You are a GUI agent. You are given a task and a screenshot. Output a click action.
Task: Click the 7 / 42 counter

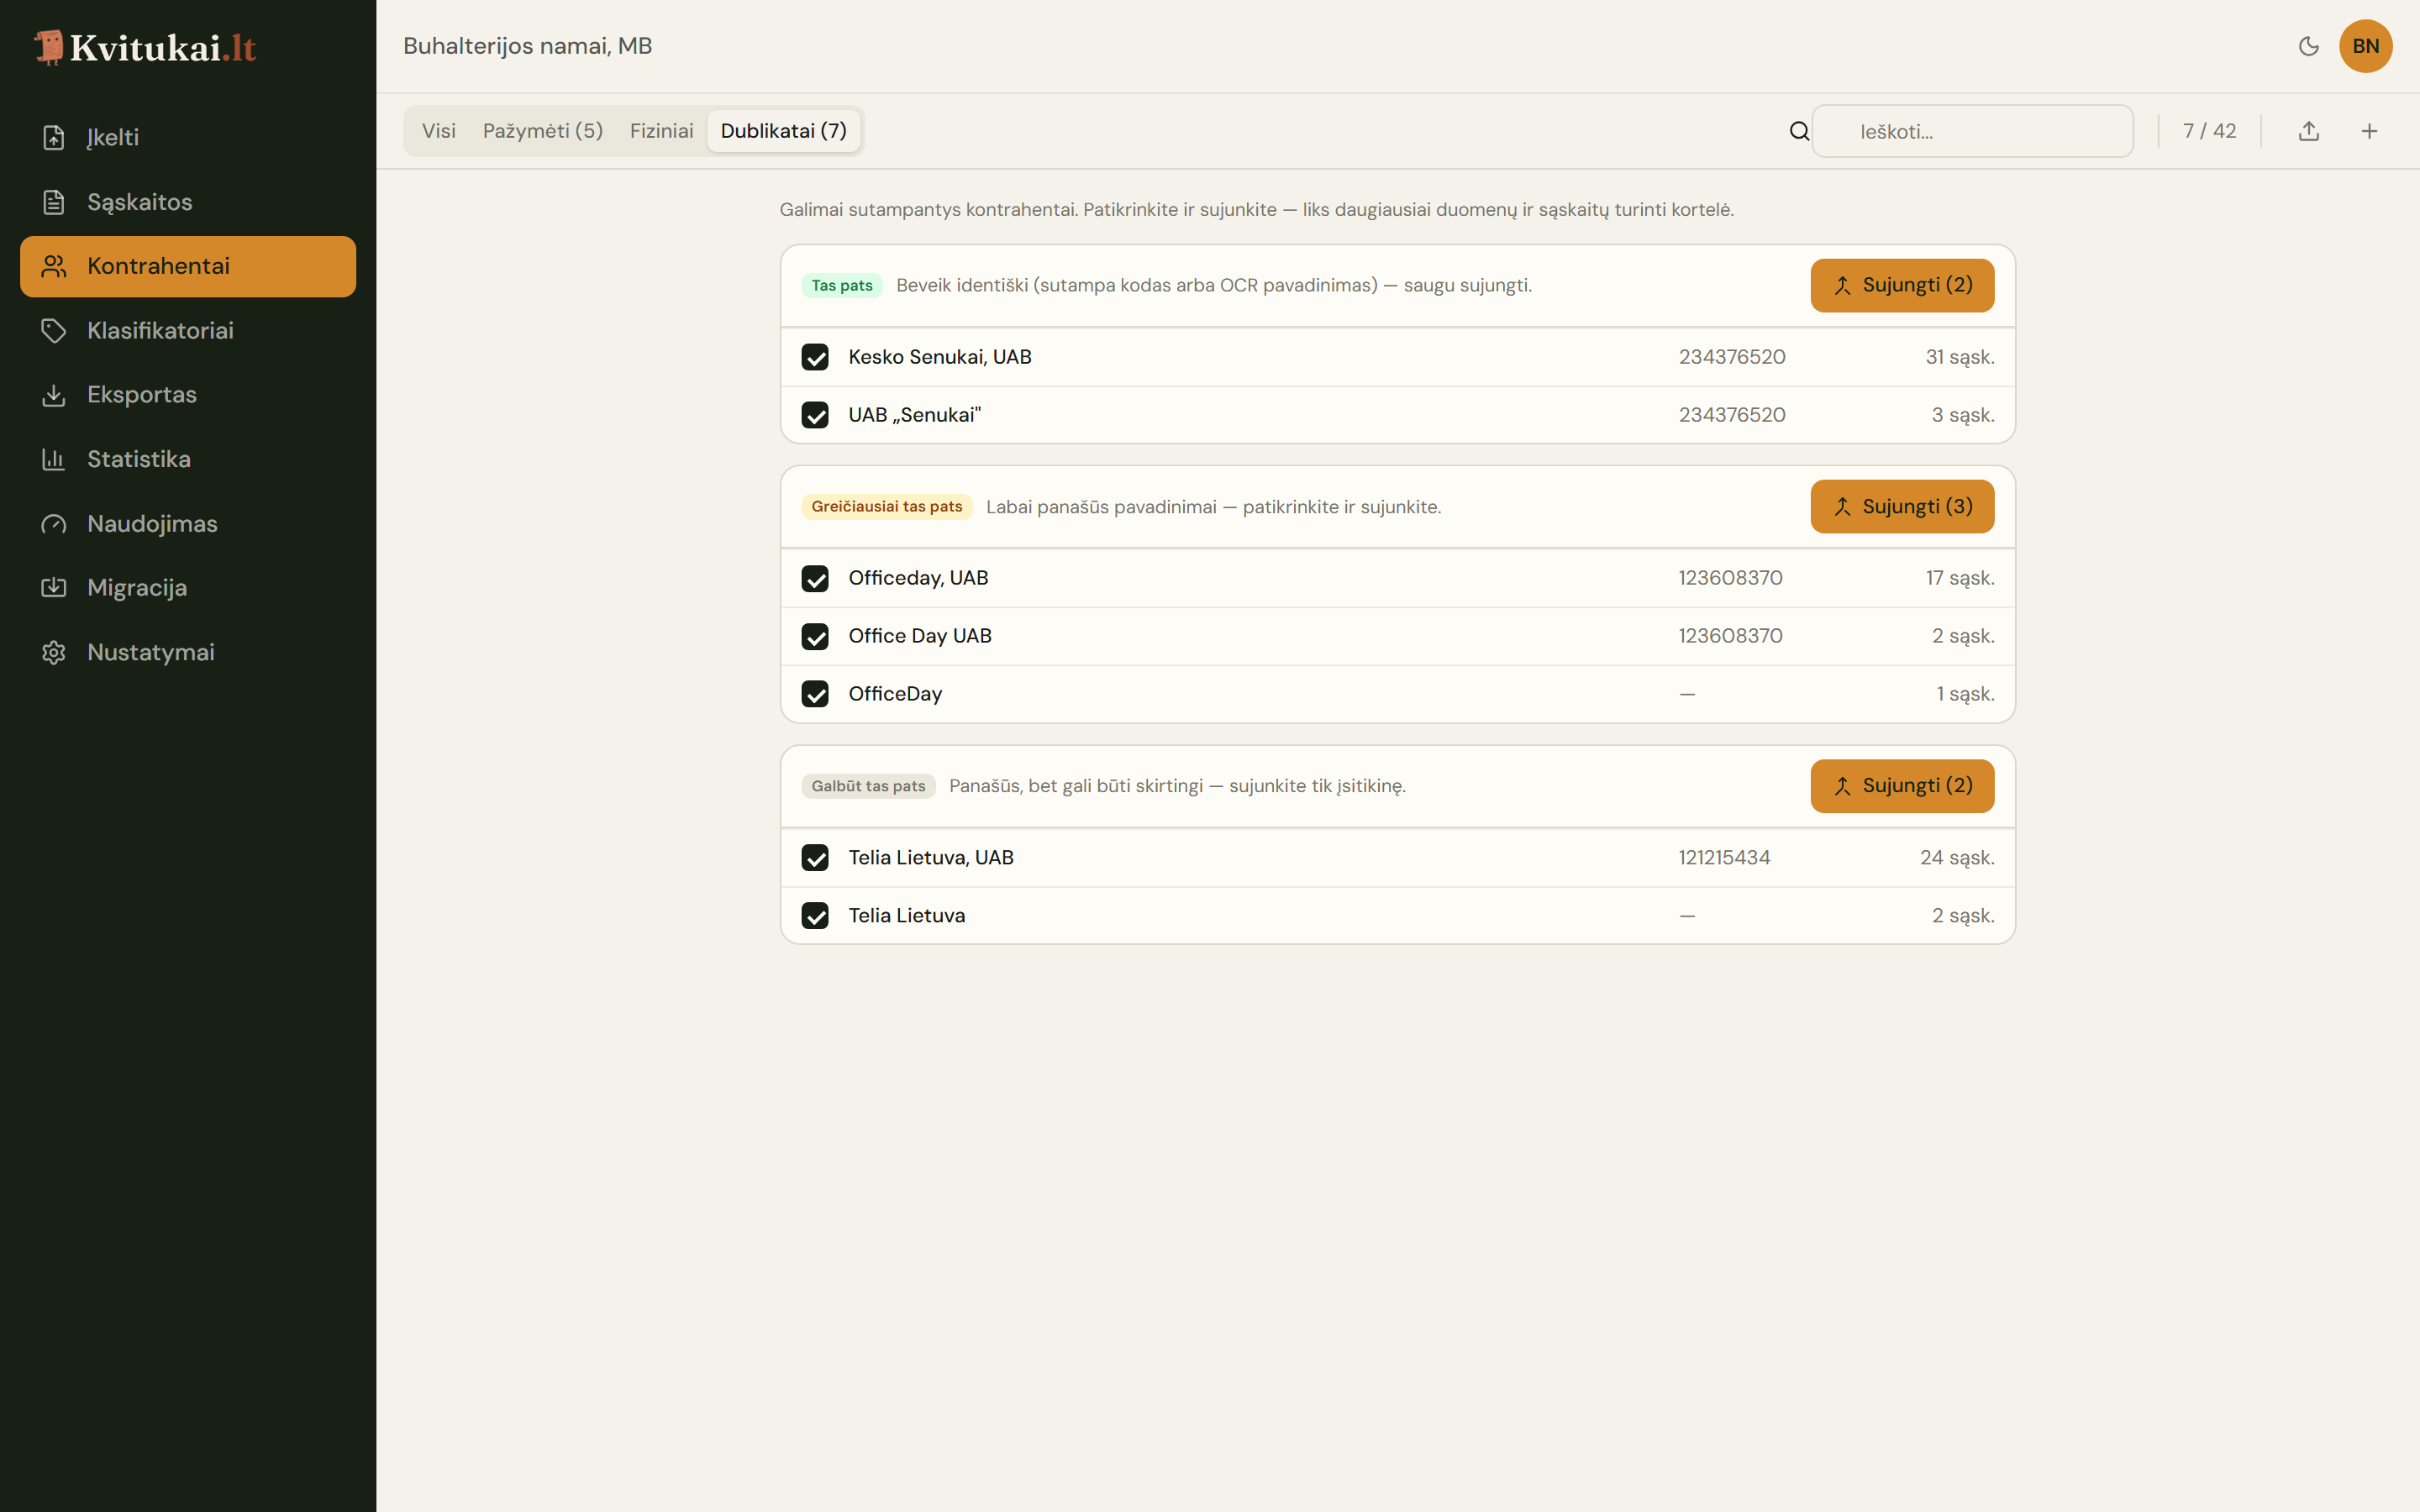click(x=2209, y=131)
